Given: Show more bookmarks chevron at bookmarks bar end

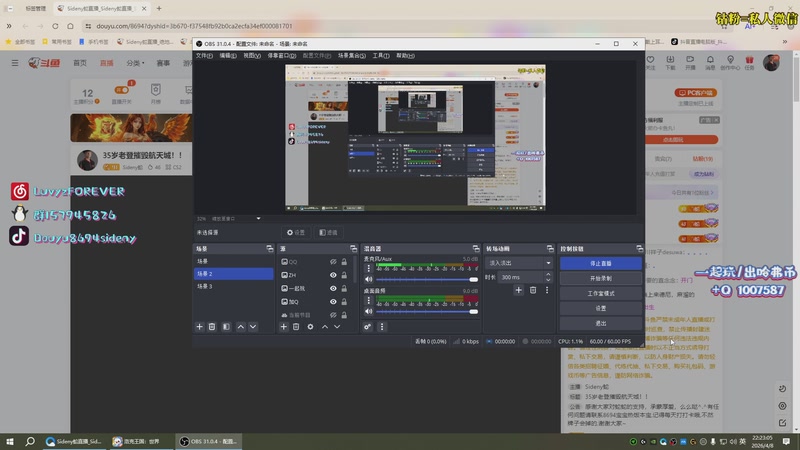Looking at the screenshot, I should [785, 41].
